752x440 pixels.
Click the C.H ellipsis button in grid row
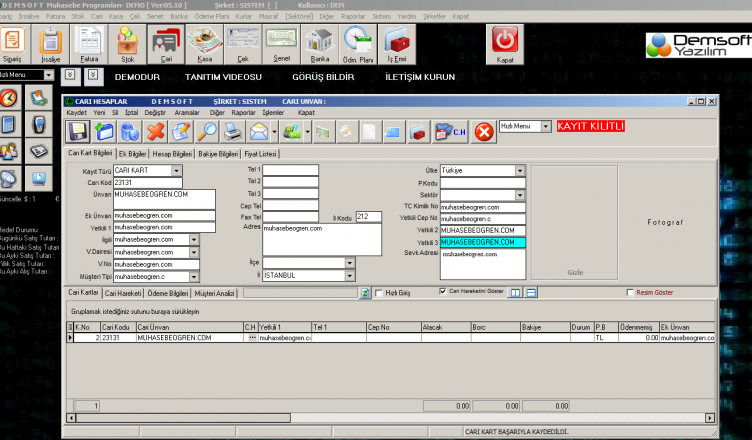pos(252,338)
